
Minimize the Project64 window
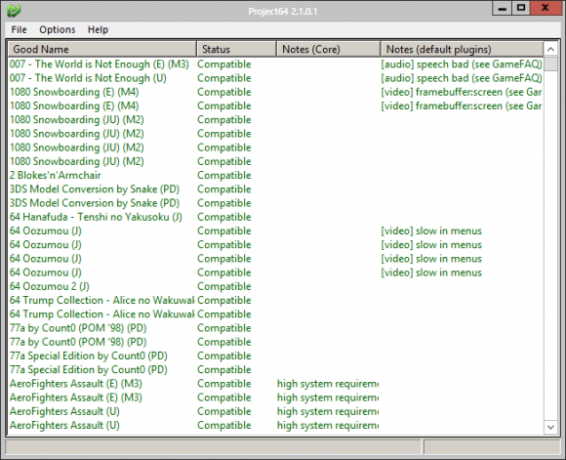(x=502, y=8)
